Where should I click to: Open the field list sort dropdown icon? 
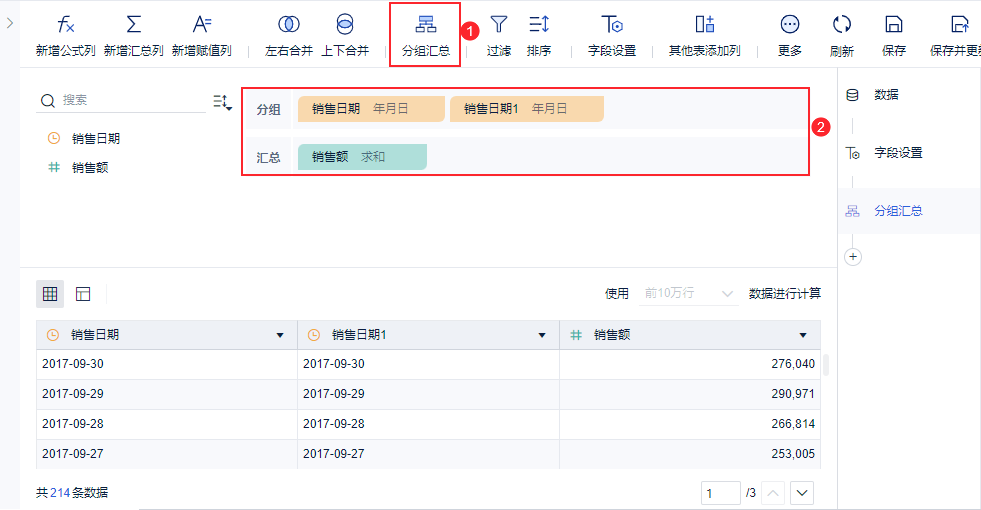tap(222, 101)
